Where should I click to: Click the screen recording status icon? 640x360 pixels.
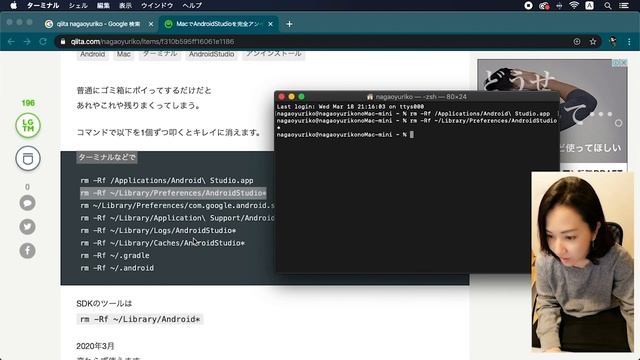click(x=528, y=5)
